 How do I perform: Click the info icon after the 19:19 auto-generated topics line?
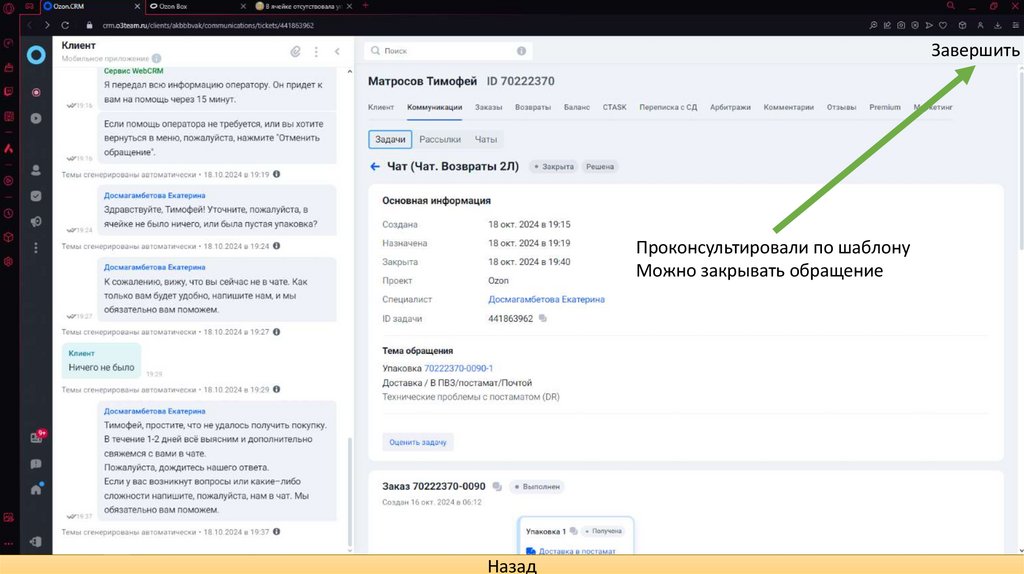coord(277,174)
